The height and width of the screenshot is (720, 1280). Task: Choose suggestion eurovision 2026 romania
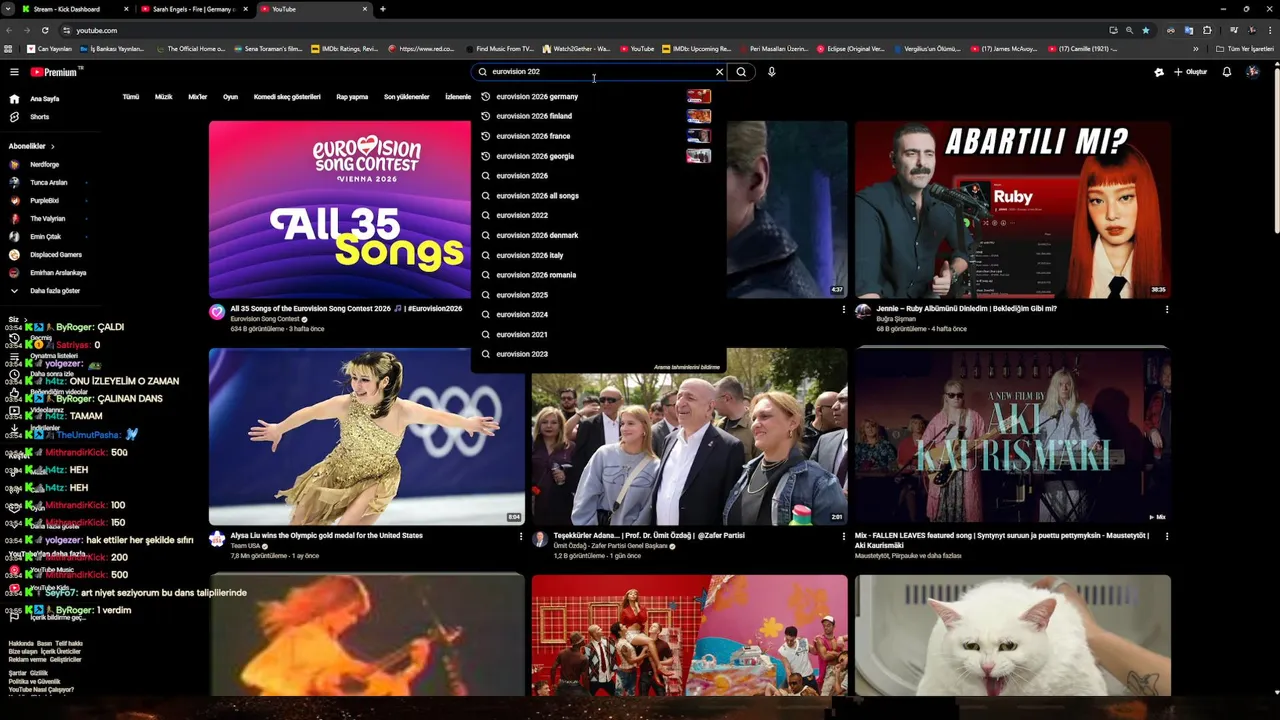[598, 275]
